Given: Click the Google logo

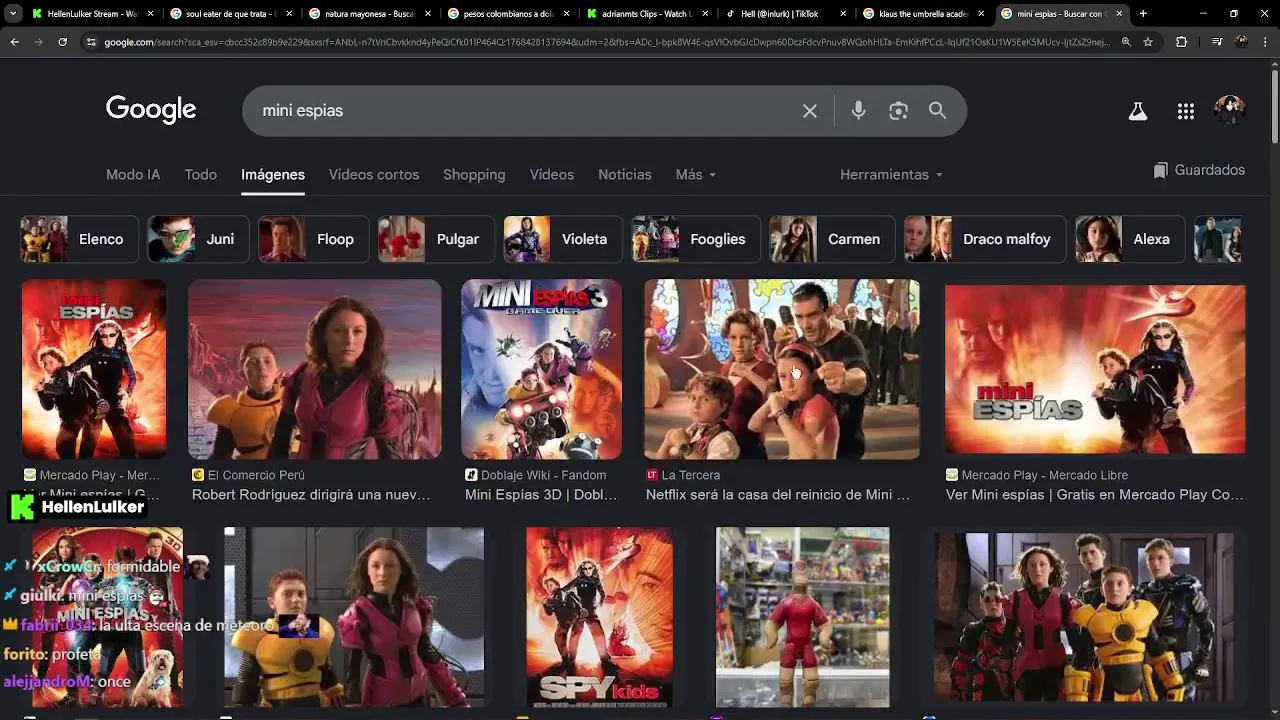Looking at the screenshot, I should tap(151, 110).
